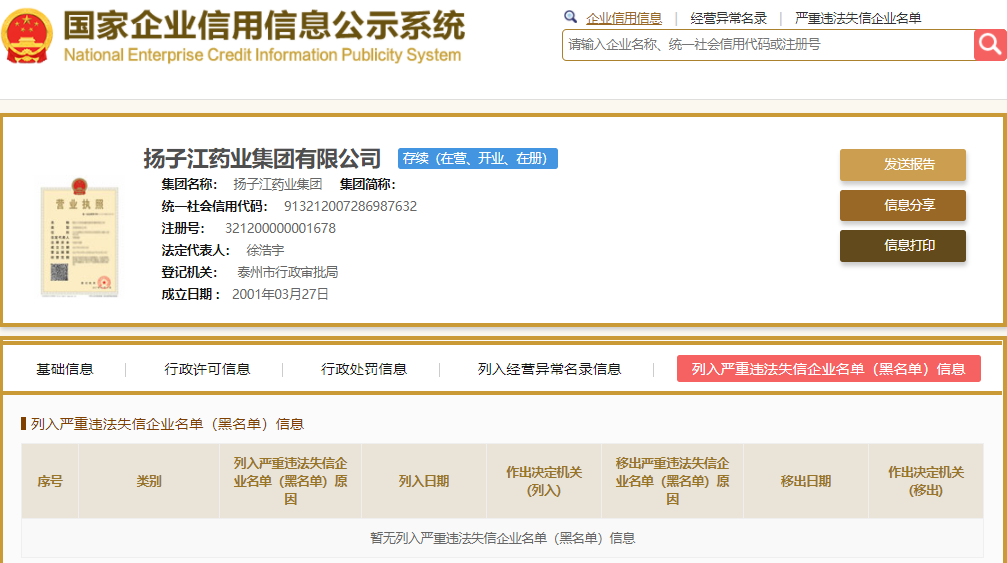Click the 信息打印 button
The height and width of the screenshot is (563, 1007).
click(x=902, y=246)
